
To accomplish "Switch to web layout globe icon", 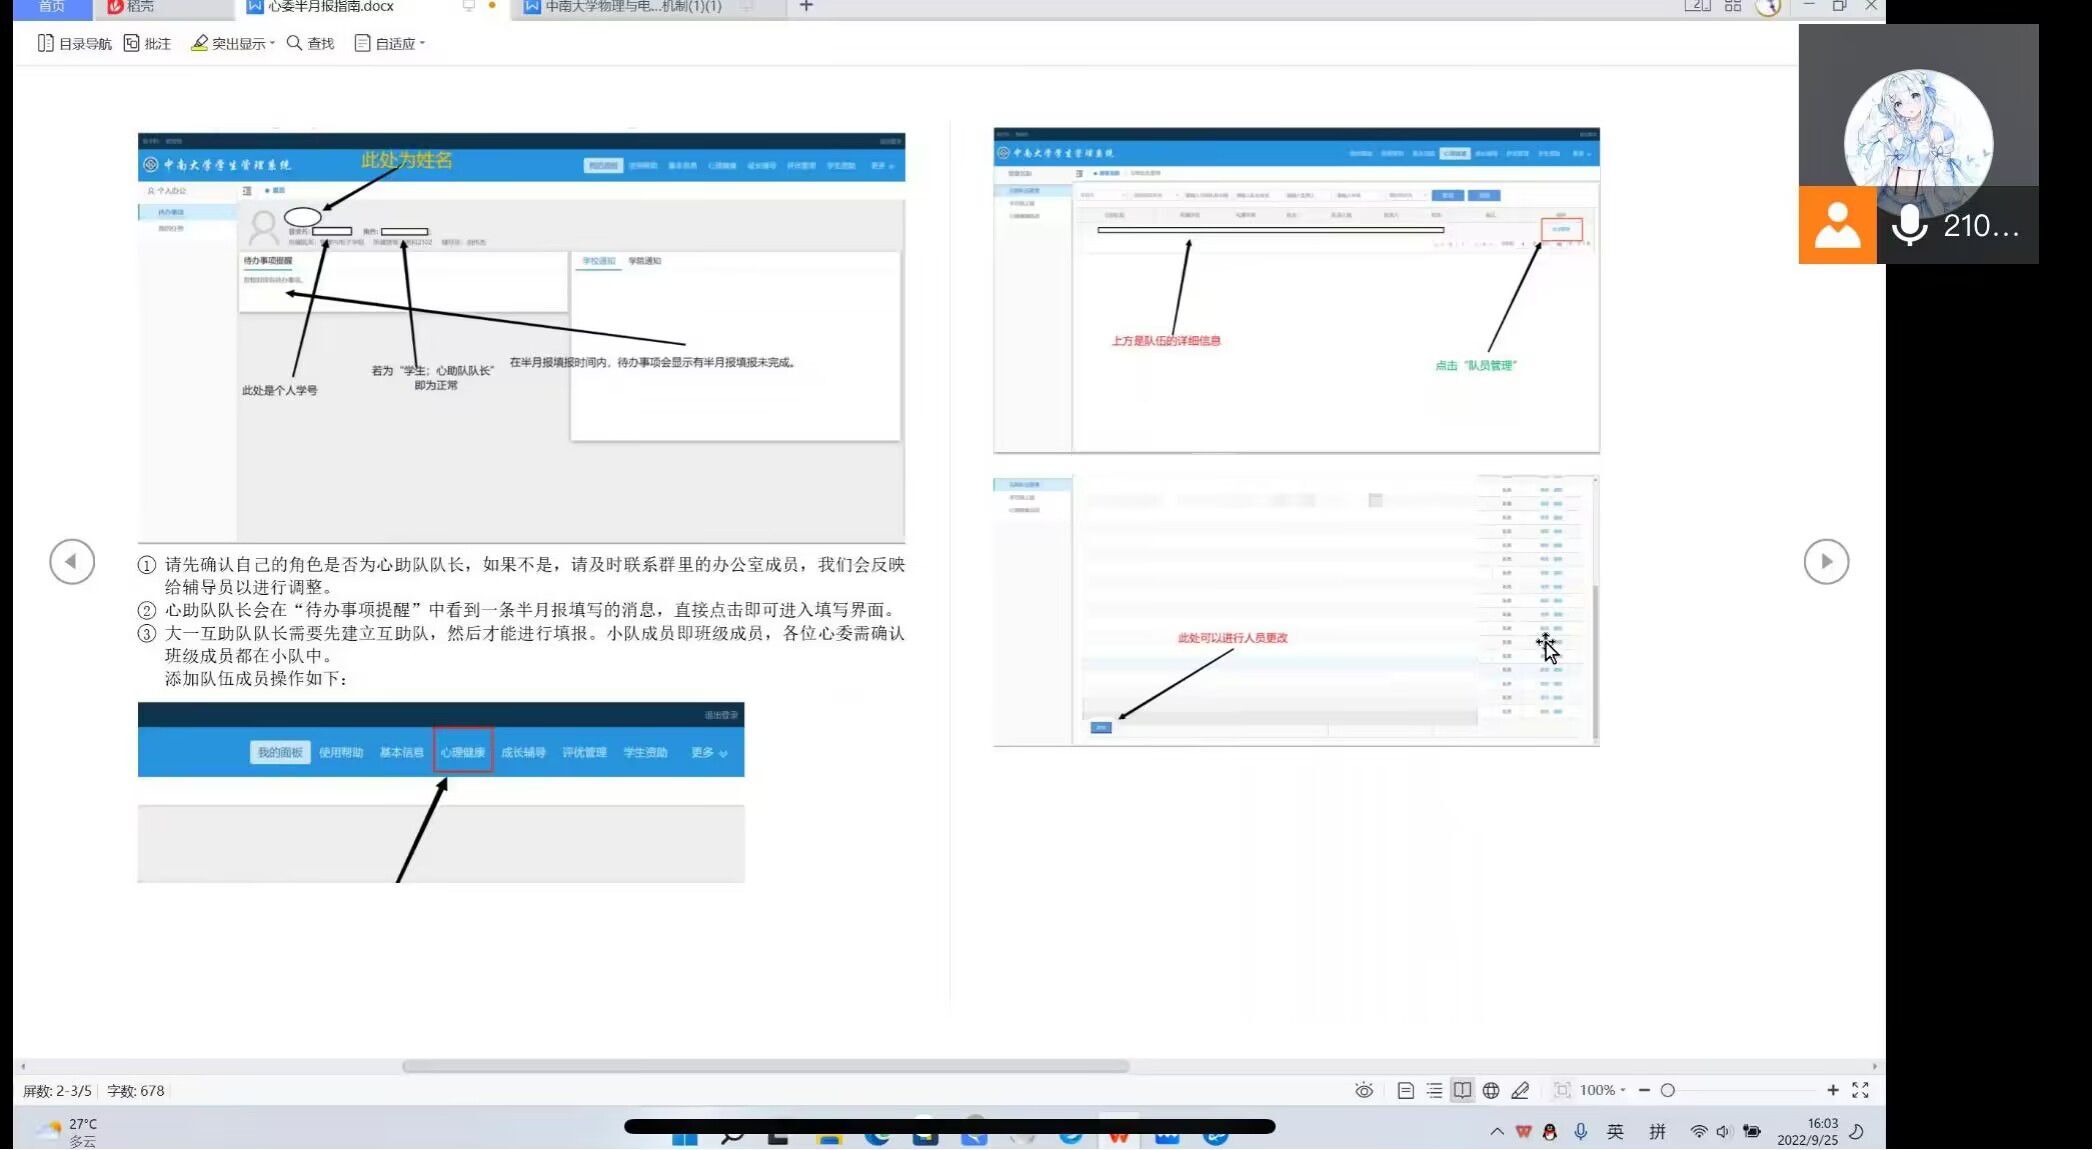I will pyautogui.click(x=1493, y=1092).
